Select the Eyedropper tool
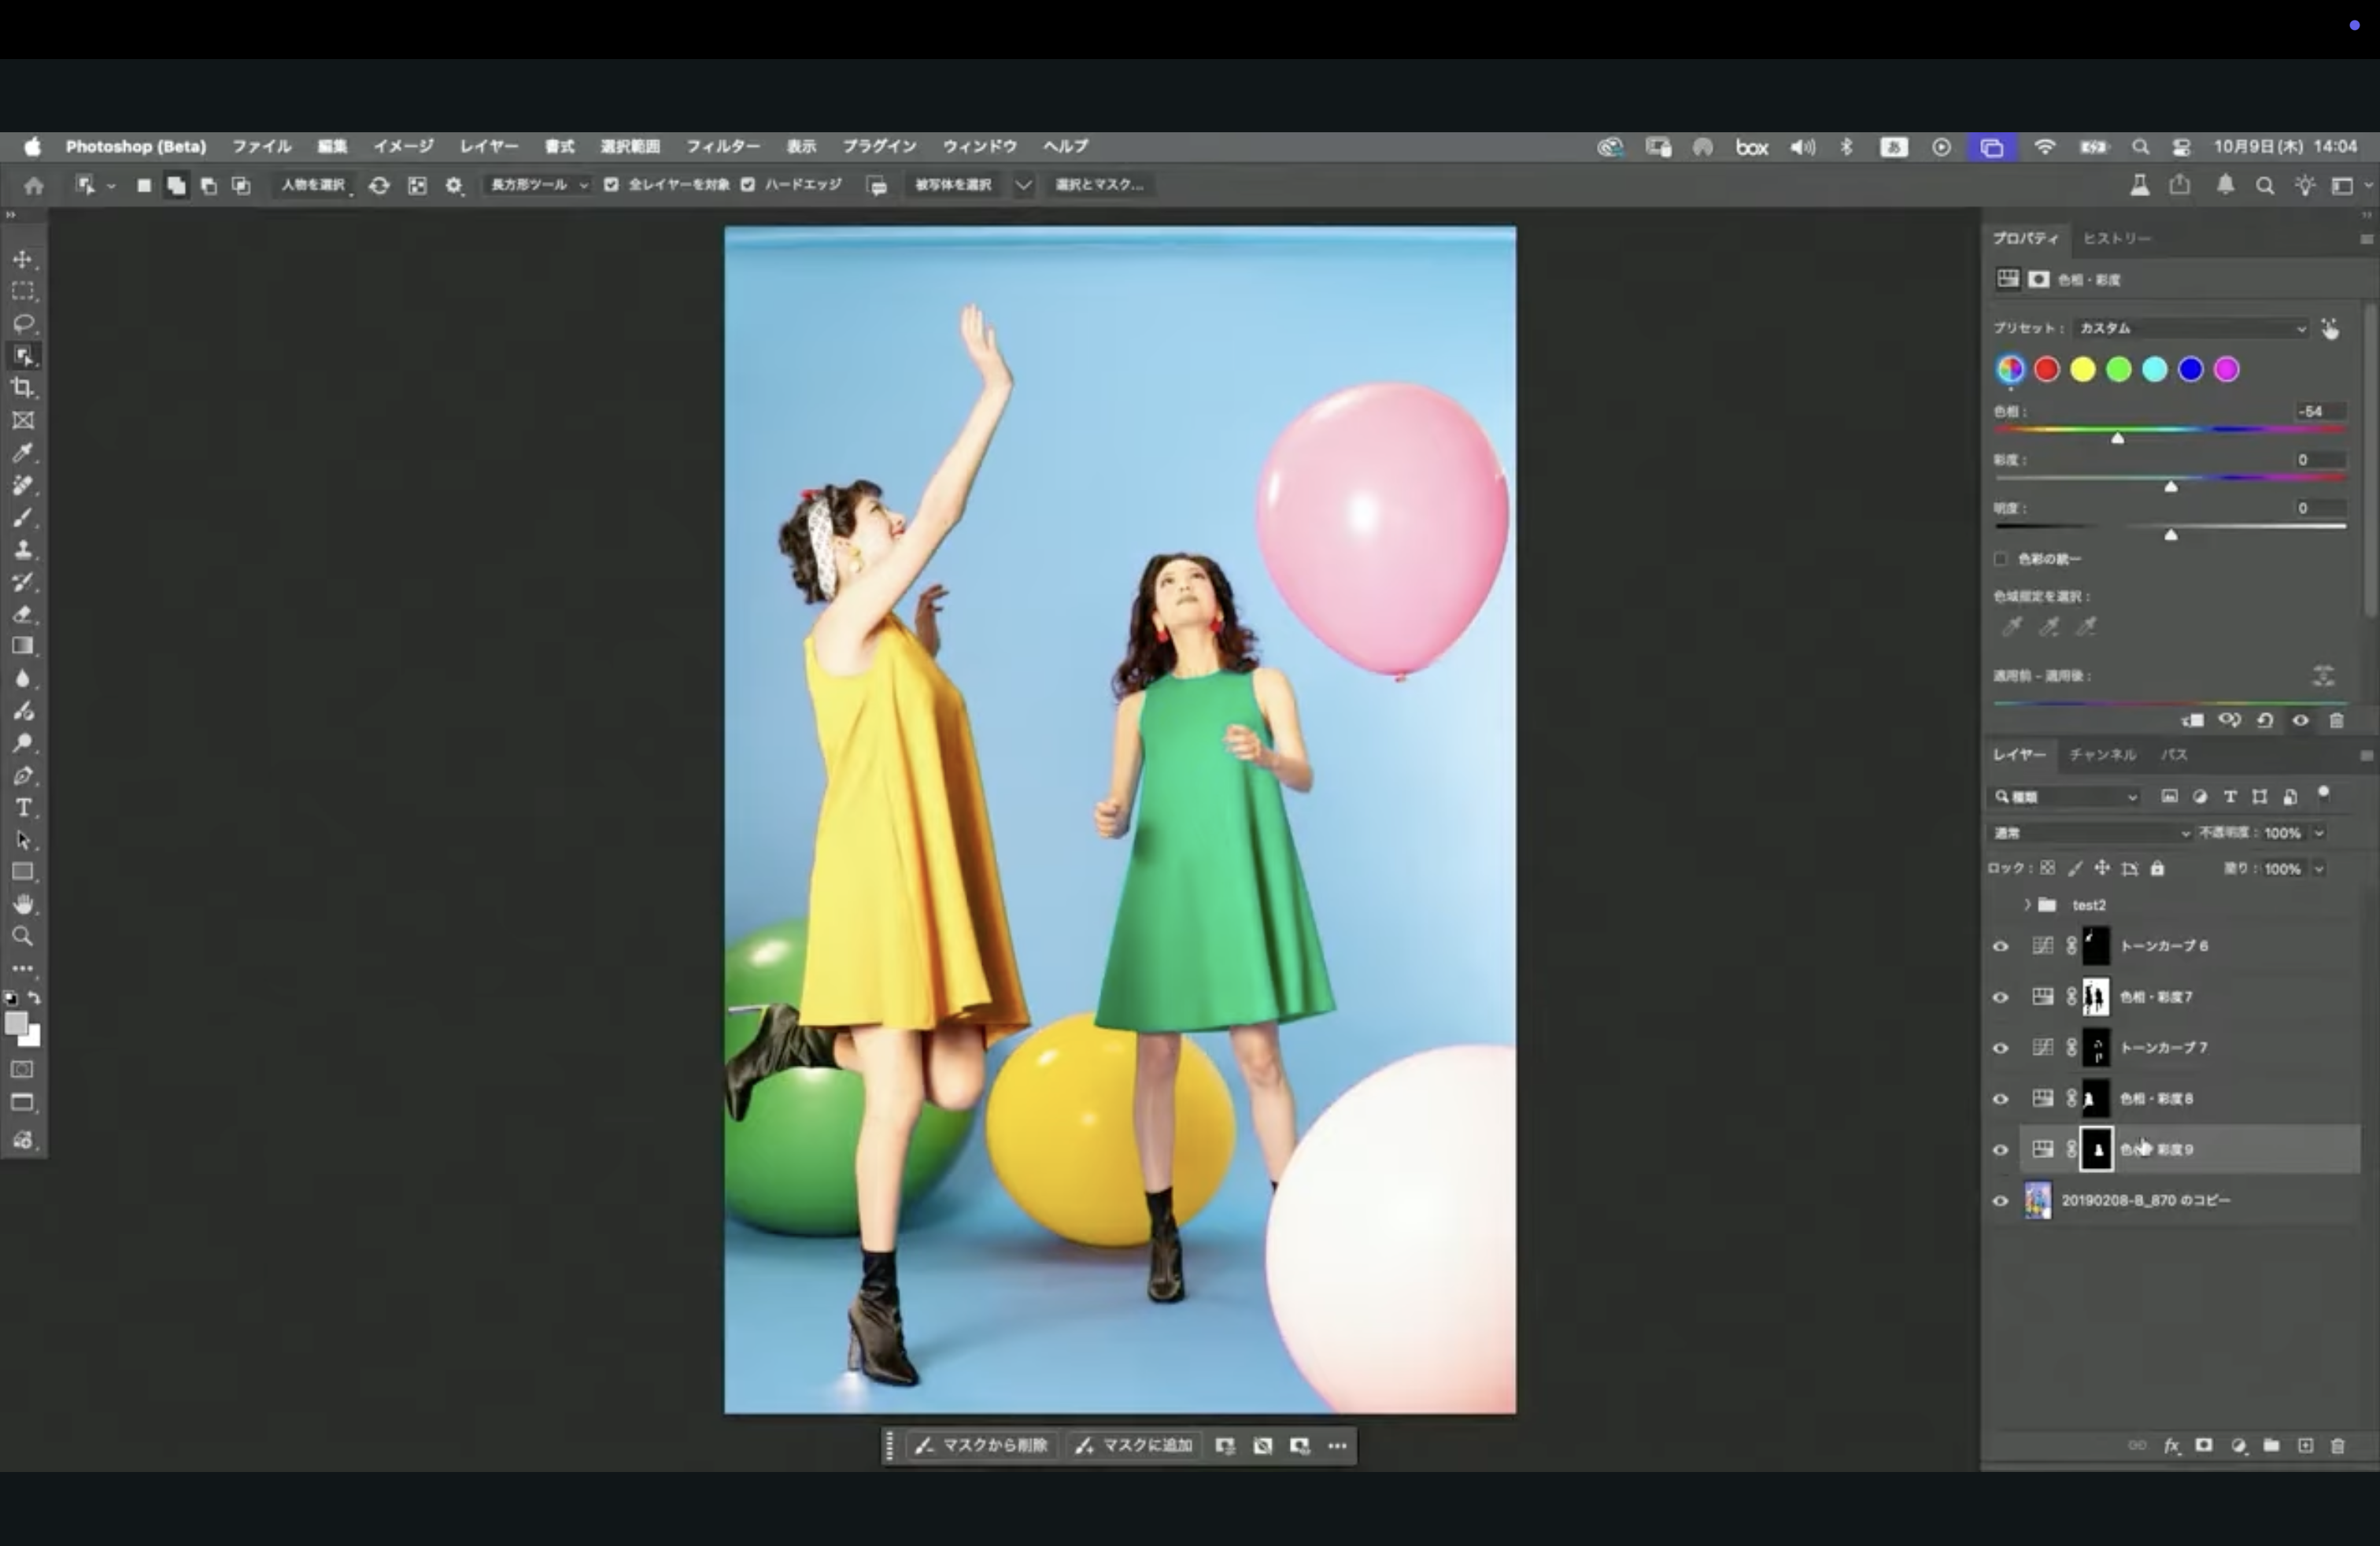This screenshot has height=1546, width=2380. click(23, 453)
